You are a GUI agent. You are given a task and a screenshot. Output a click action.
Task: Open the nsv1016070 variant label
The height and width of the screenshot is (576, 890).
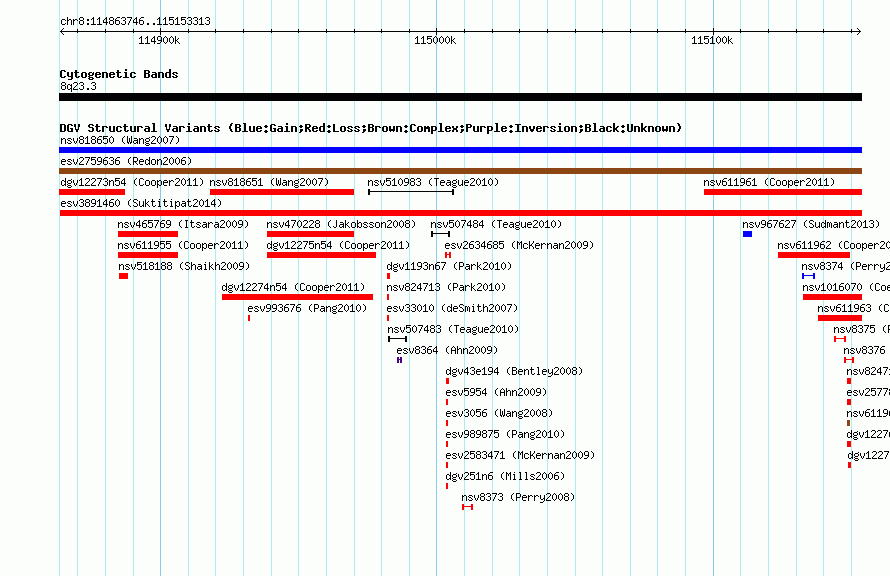(x=846, y=287)
